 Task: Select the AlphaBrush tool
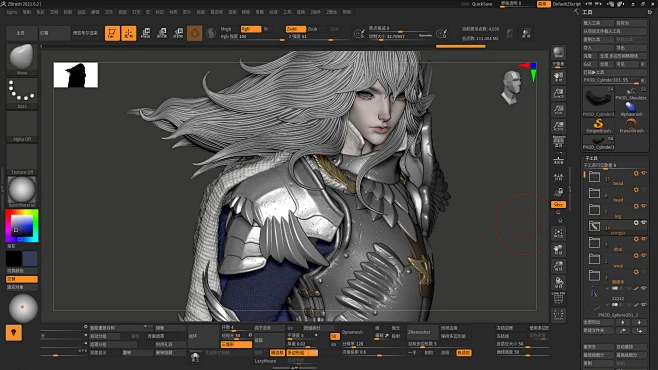click(631, 109)
